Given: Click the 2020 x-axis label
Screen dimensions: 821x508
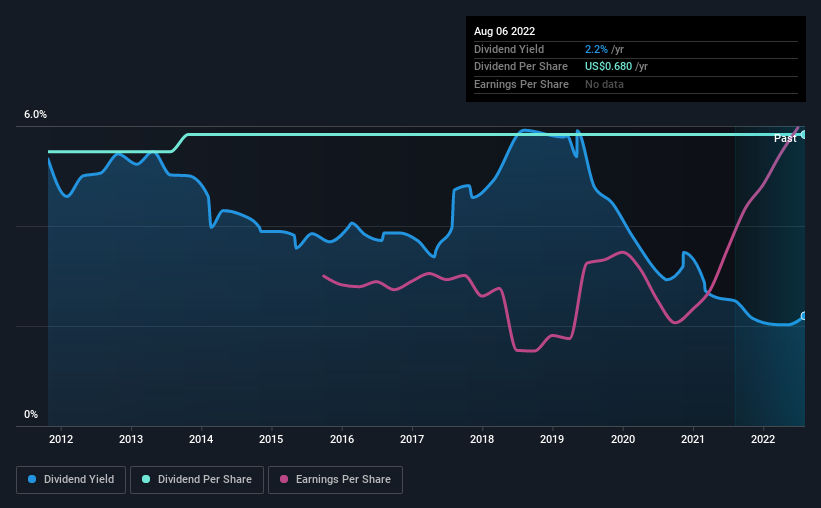Looking at the screenshot, I should pos(623,439).
